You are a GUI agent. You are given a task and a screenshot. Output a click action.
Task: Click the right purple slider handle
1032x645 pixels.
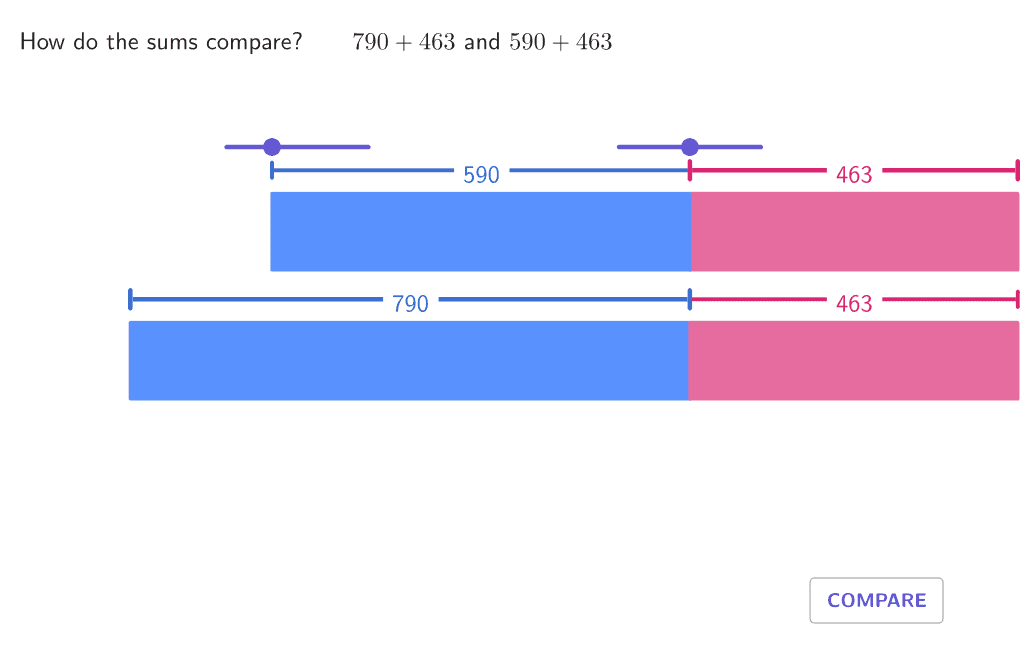[x=690, y=147]
